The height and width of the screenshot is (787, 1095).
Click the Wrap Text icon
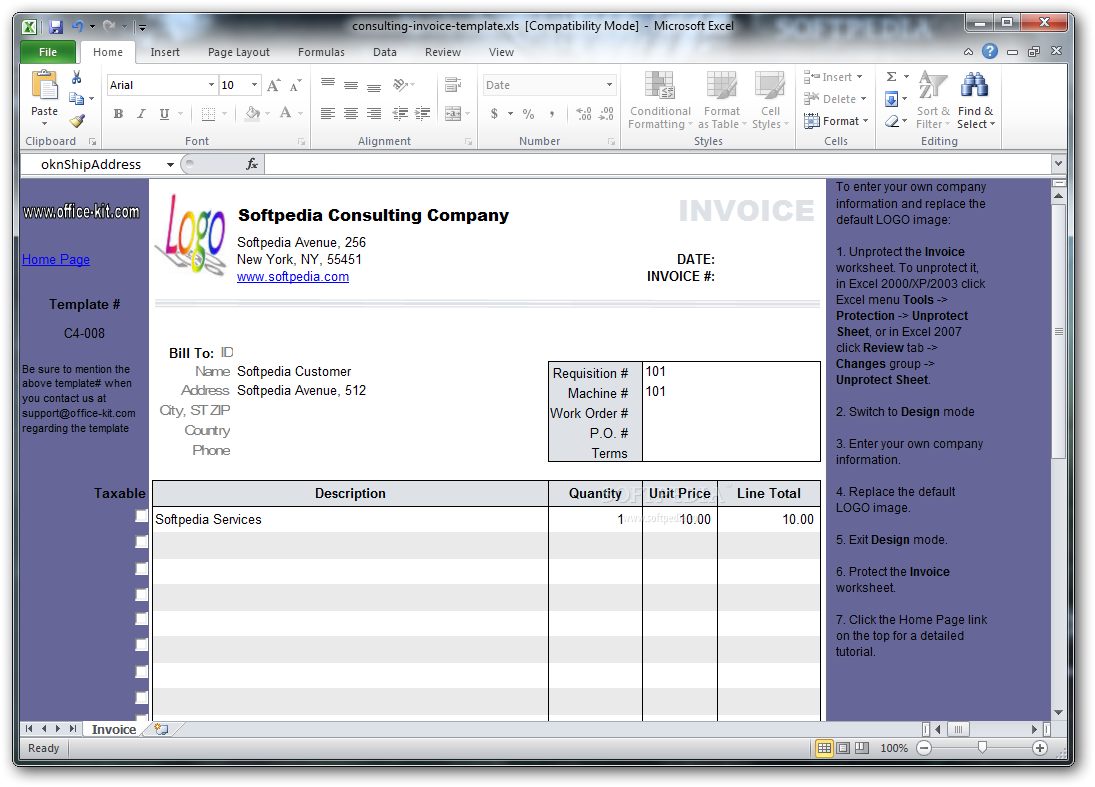pyautogui.click(x=453, y=85)
